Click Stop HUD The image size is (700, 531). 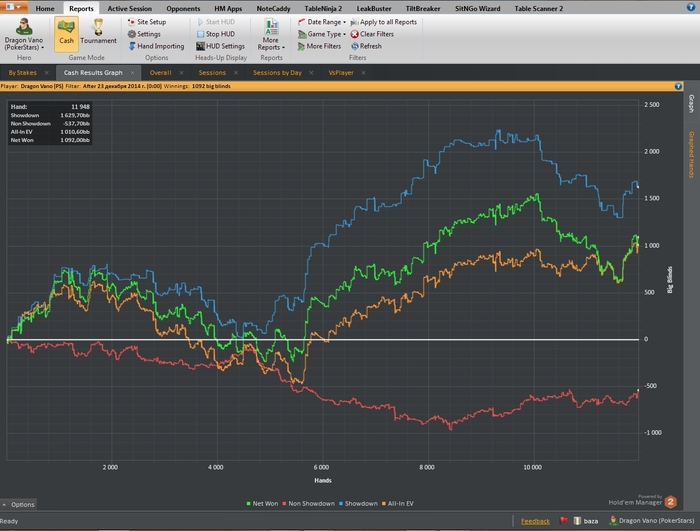(x=216, y=34)
